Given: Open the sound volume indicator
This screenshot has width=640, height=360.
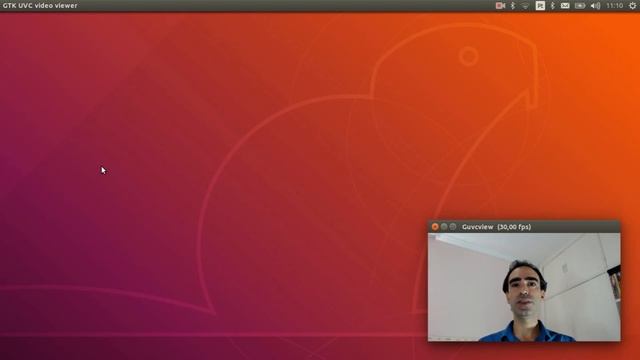Looking at the screenshot, I should click(596, 6).
